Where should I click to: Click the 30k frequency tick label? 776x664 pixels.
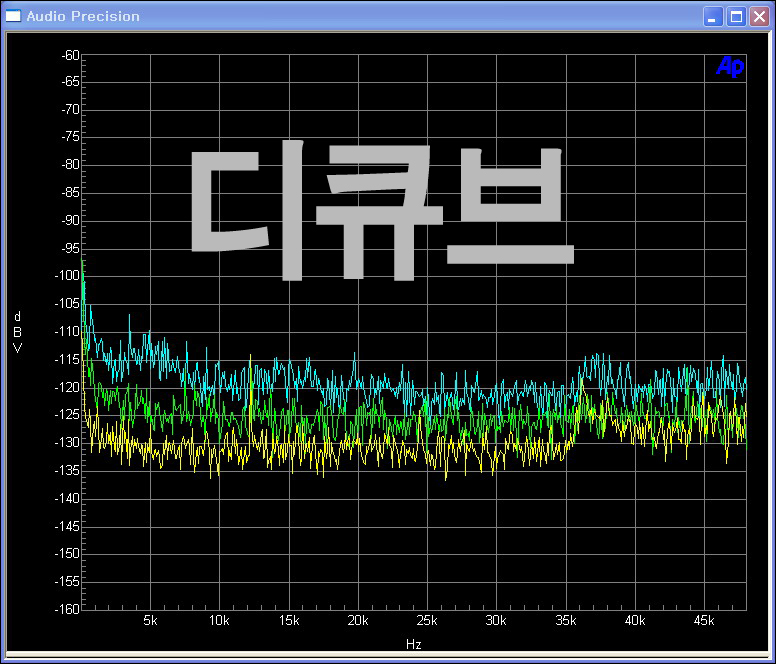click(x=495, y=621)
